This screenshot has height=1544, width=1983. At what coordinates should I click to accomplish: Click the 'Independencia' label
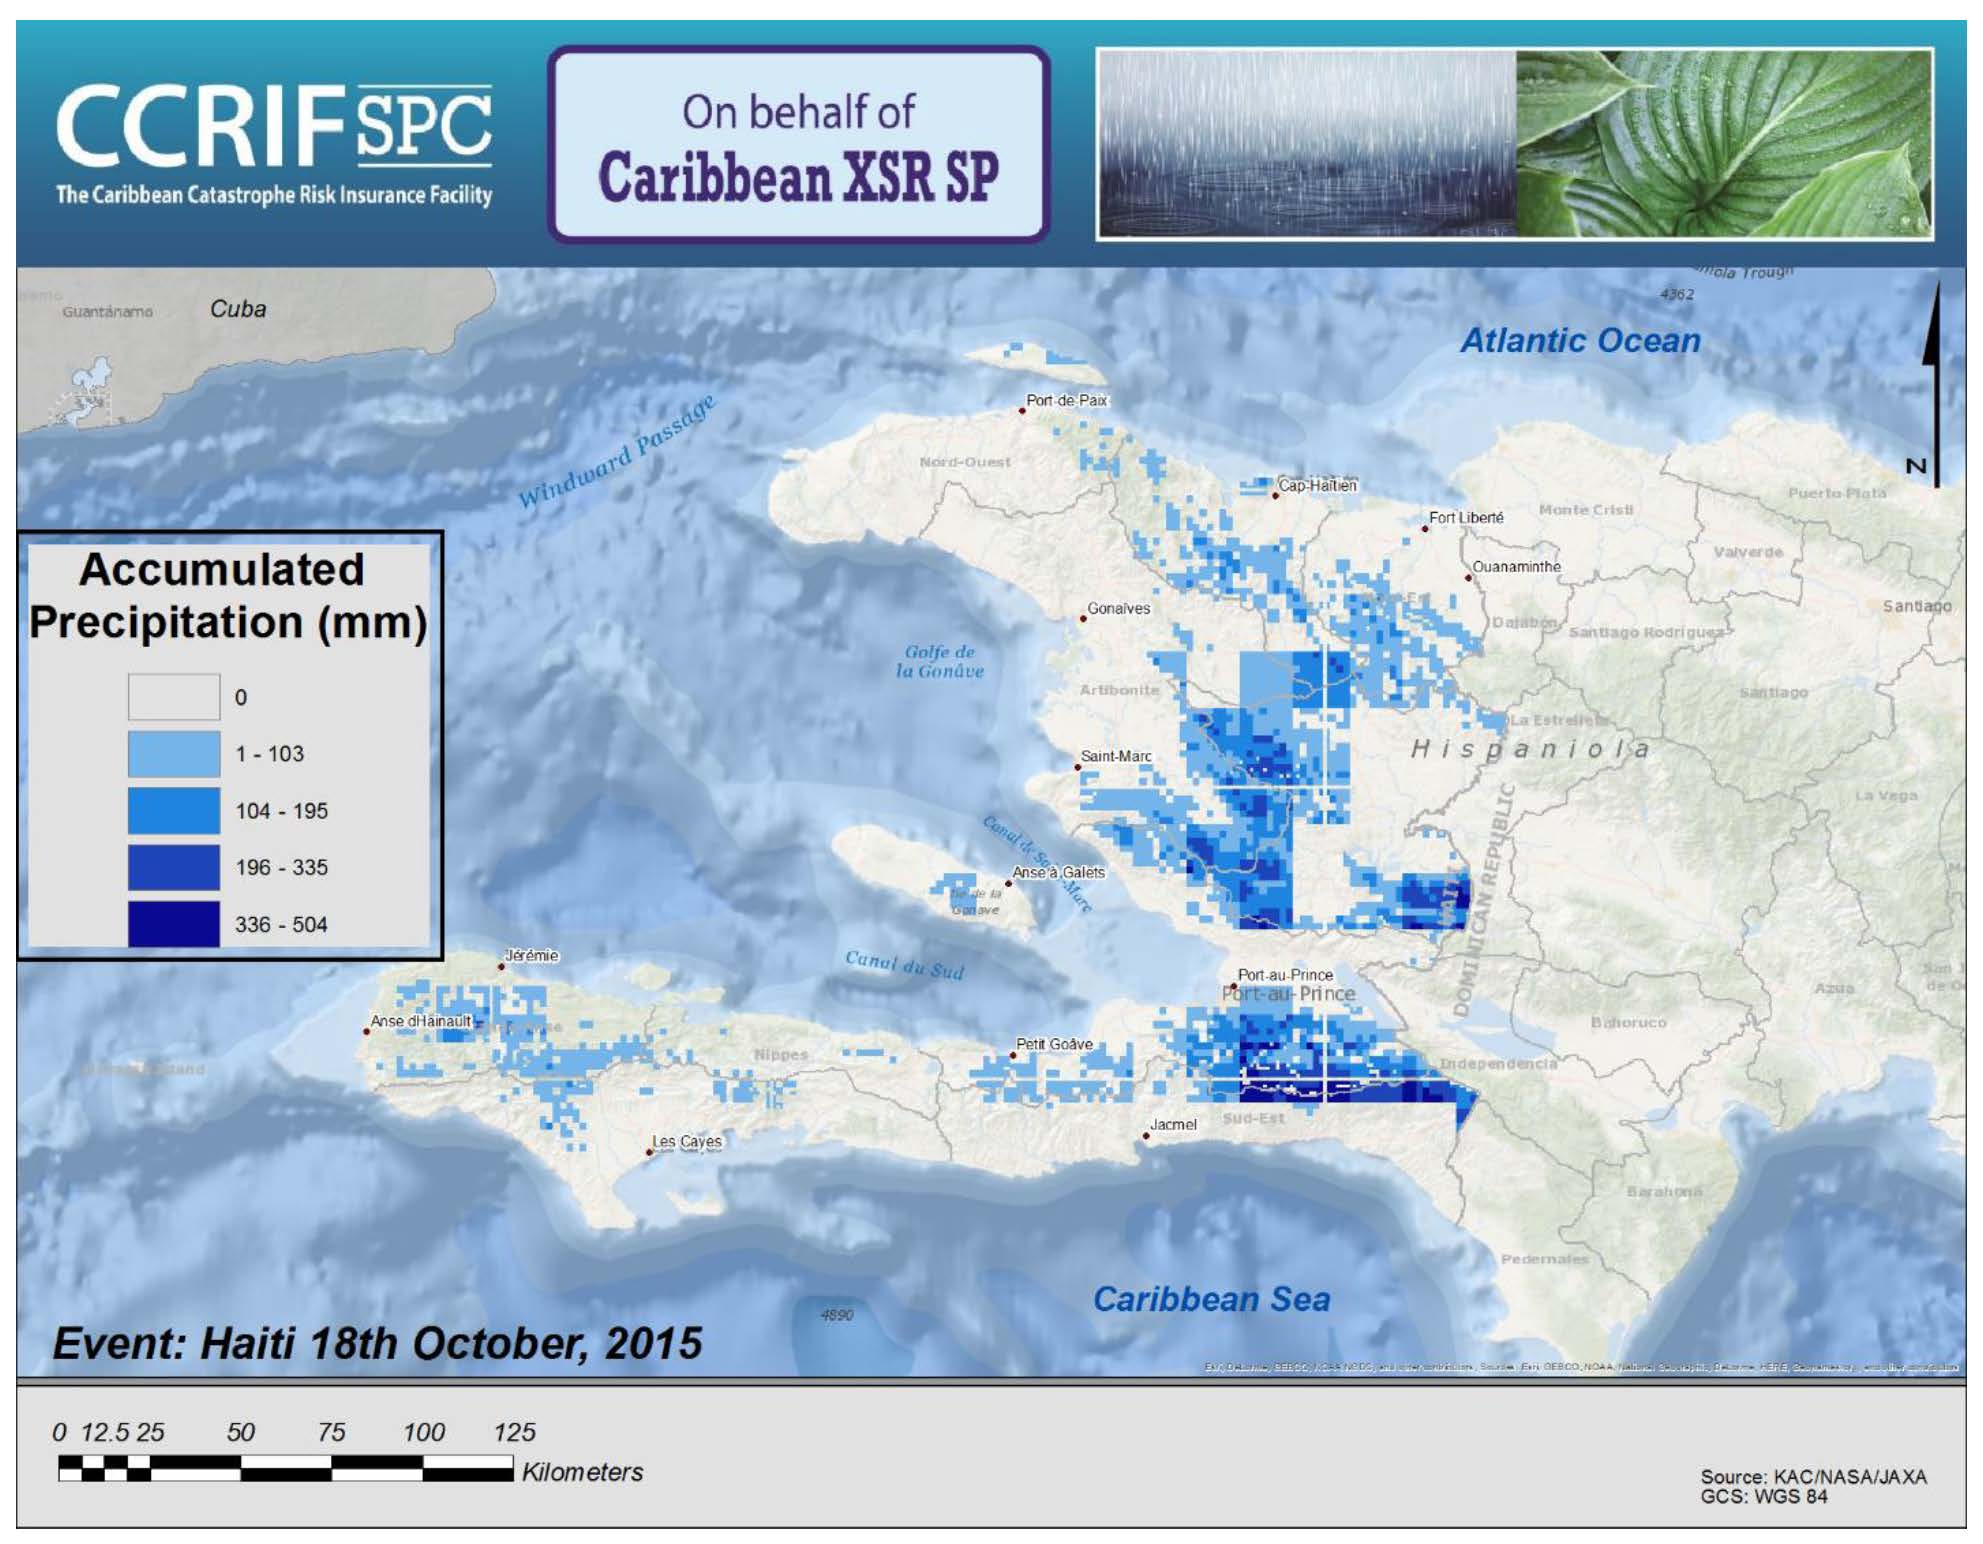1498,1063
